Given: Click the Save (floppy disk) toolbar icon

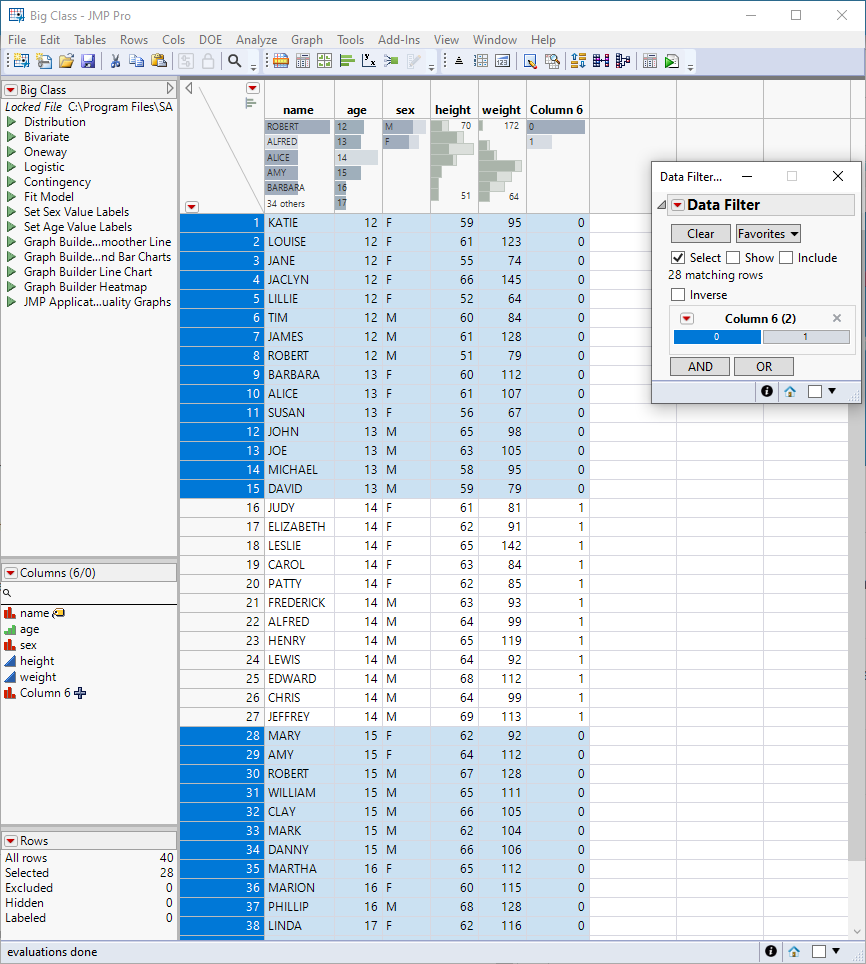Looking at the screenshot, I should [x=88, y=62].
